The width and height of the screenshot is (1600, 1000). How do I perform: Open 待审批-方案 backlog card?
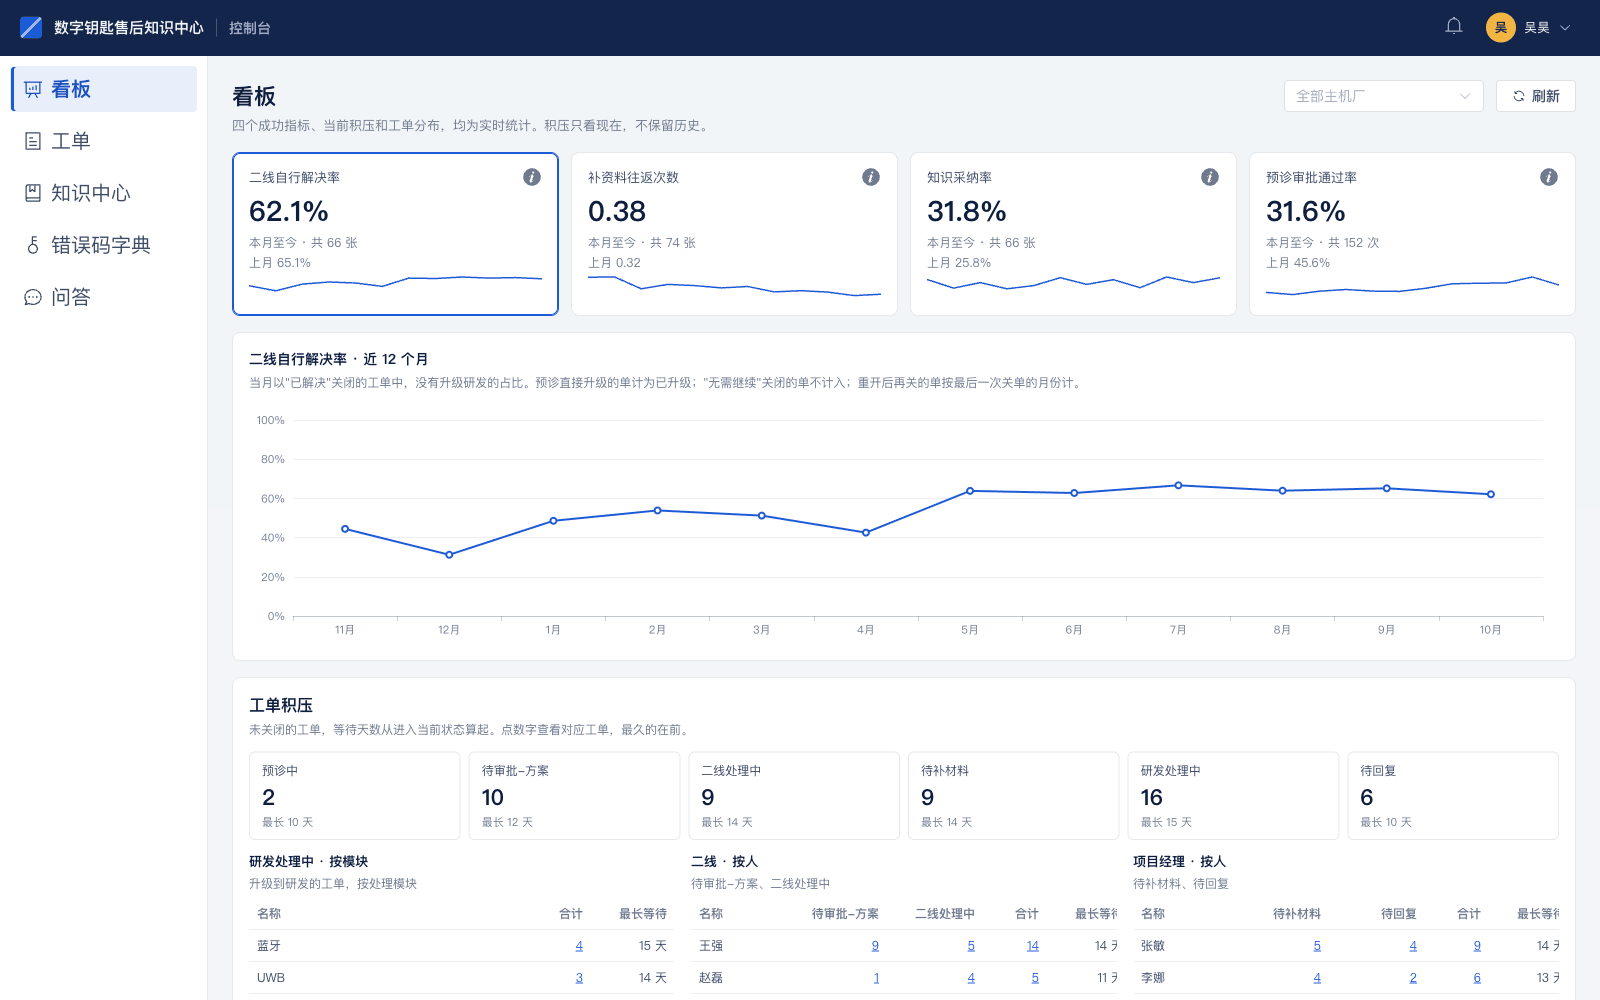pyautogui.click(x=574, y=796)
